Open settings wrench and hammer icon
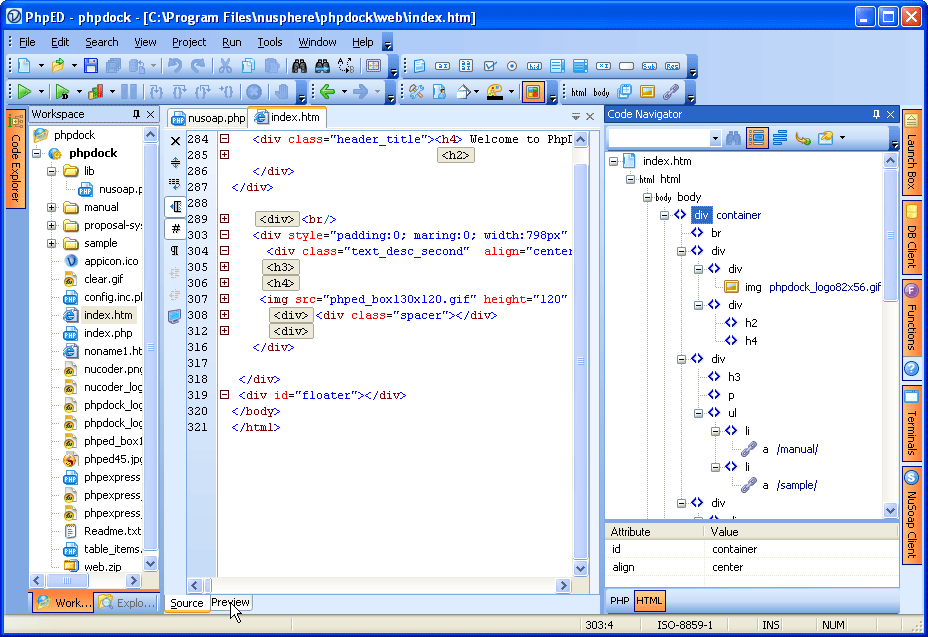Viewport: 928px width, 637px height. pos(417,92)
